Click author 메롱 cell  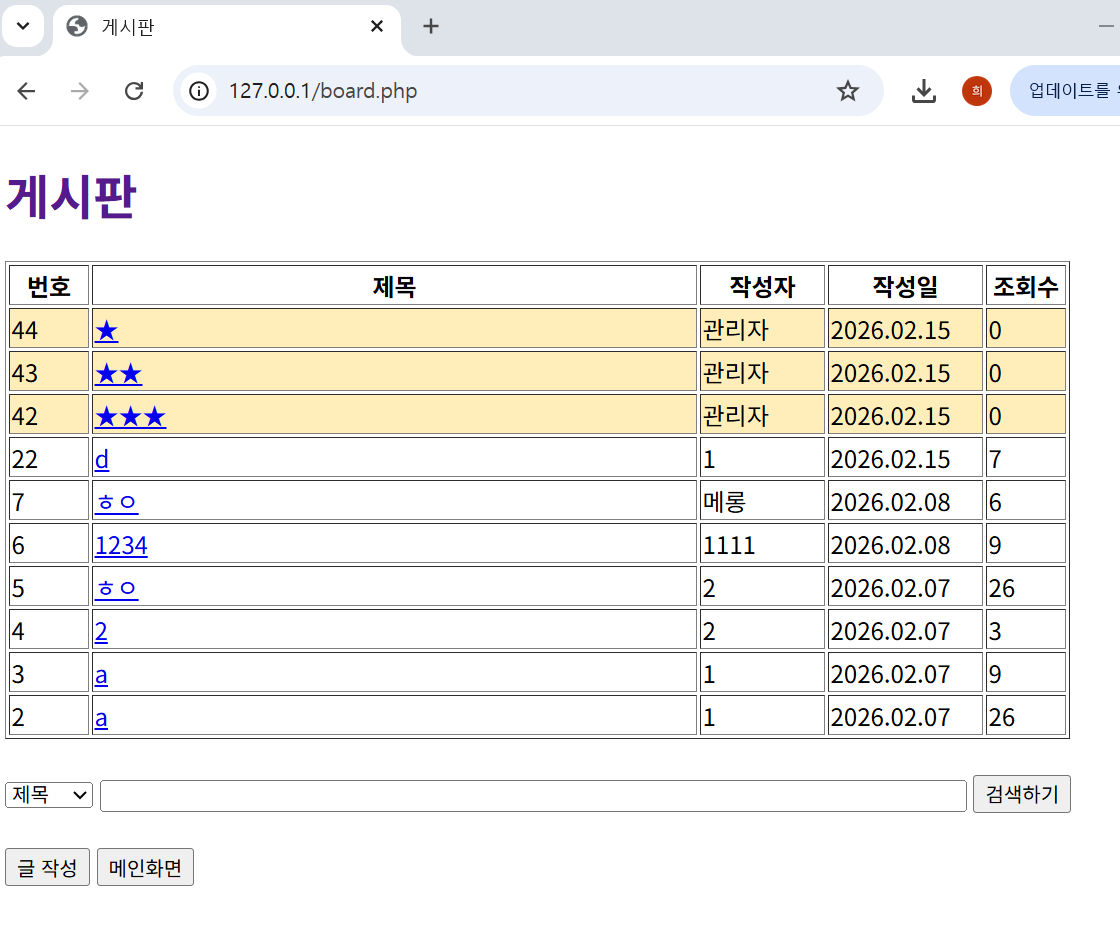(762, 501)
